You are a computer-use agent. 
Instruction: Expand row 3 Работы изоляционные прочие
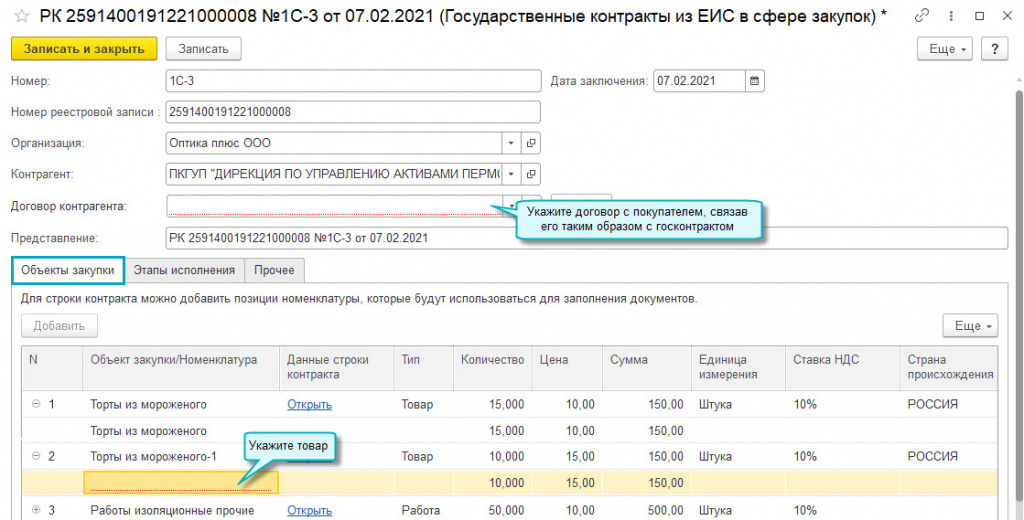(x=36, y=510)
